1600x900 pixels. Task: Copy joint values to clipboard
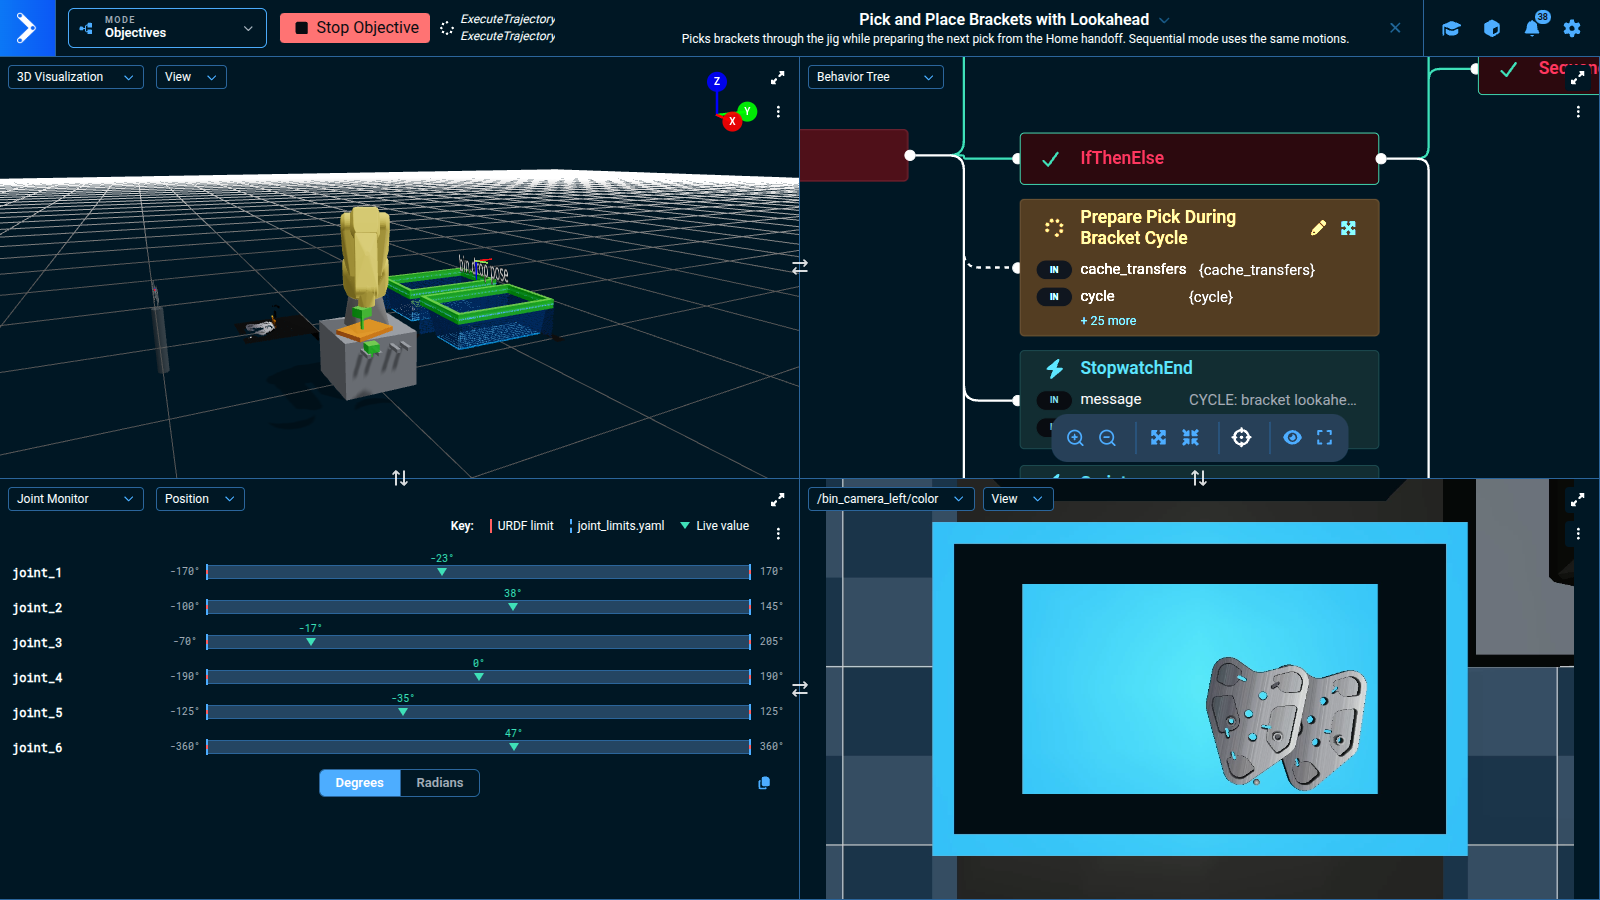click(764, 783)
